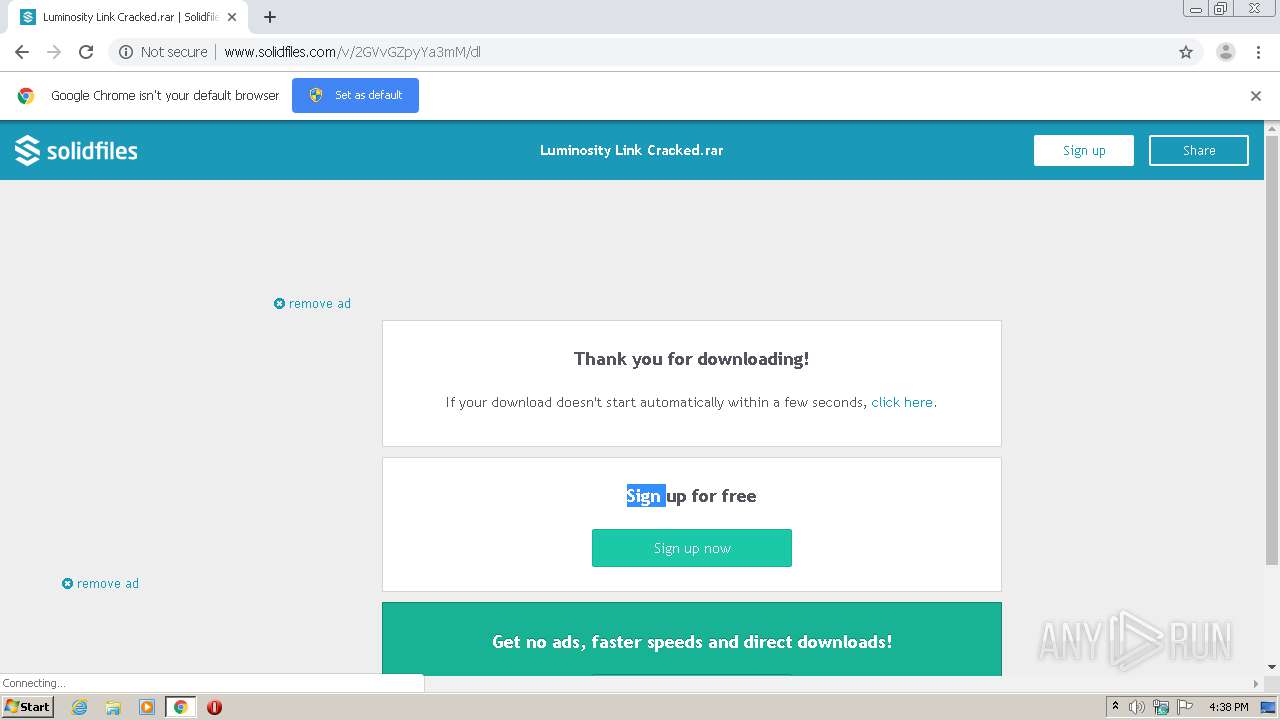The height and width of the screenshot is (720, 1280).
Task: Click the red Opera taskbar icon
Action: (214, 707)
